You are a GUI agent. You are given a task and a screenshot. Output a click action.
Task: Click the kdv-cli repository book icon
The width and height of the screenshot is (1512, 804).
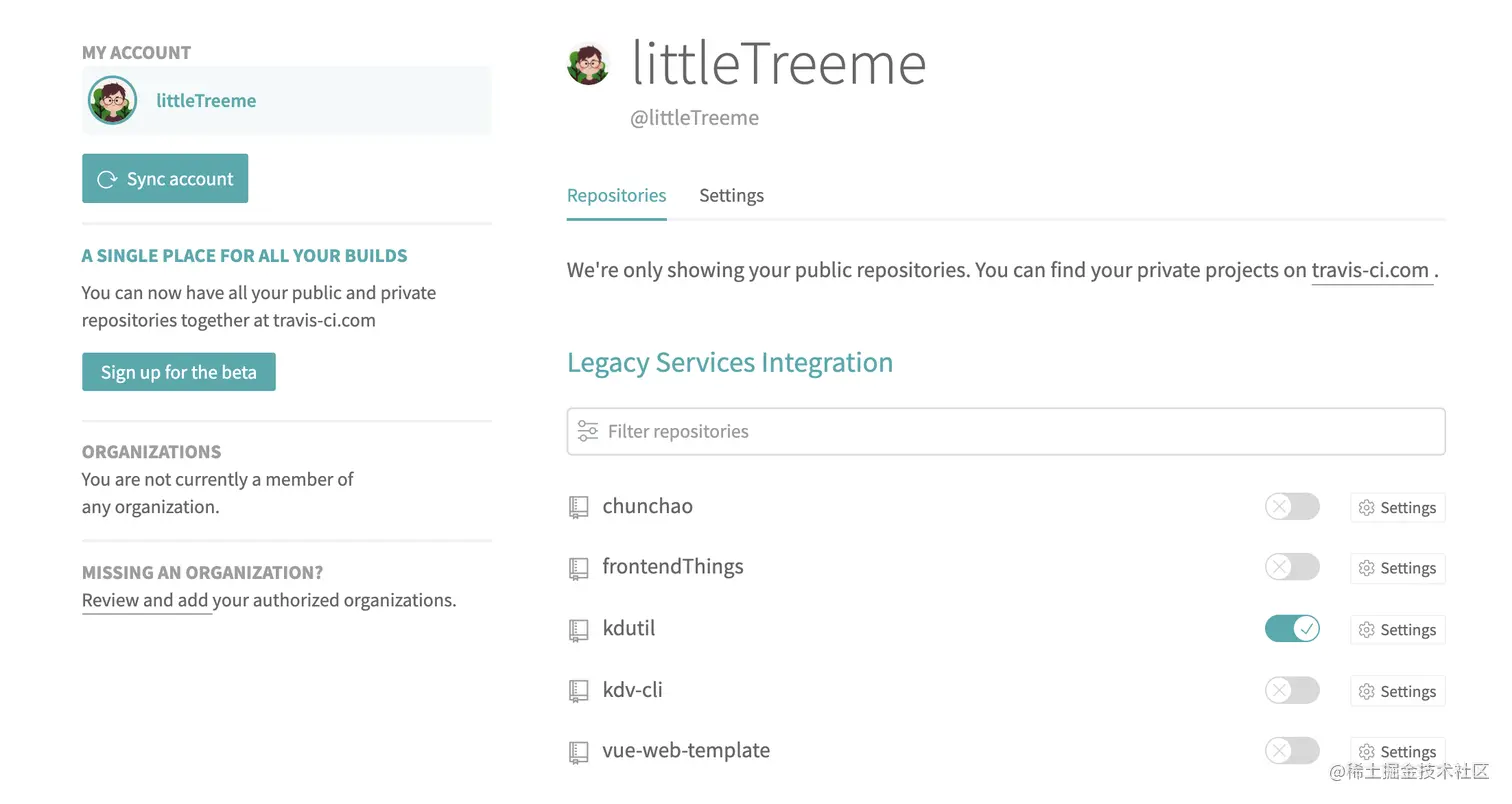click(x=578, y=691)
